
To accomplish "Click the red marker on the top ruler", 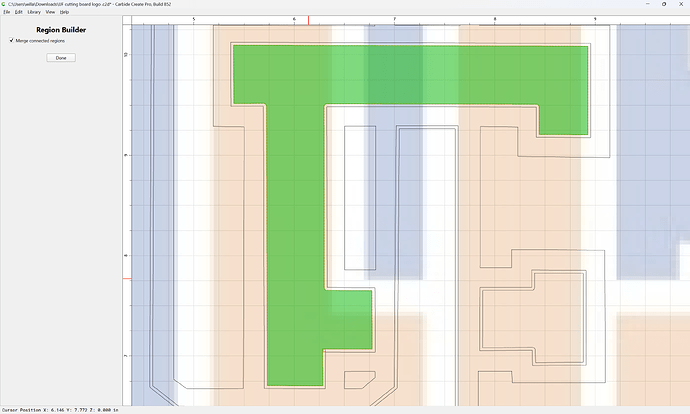I will 308,20.
